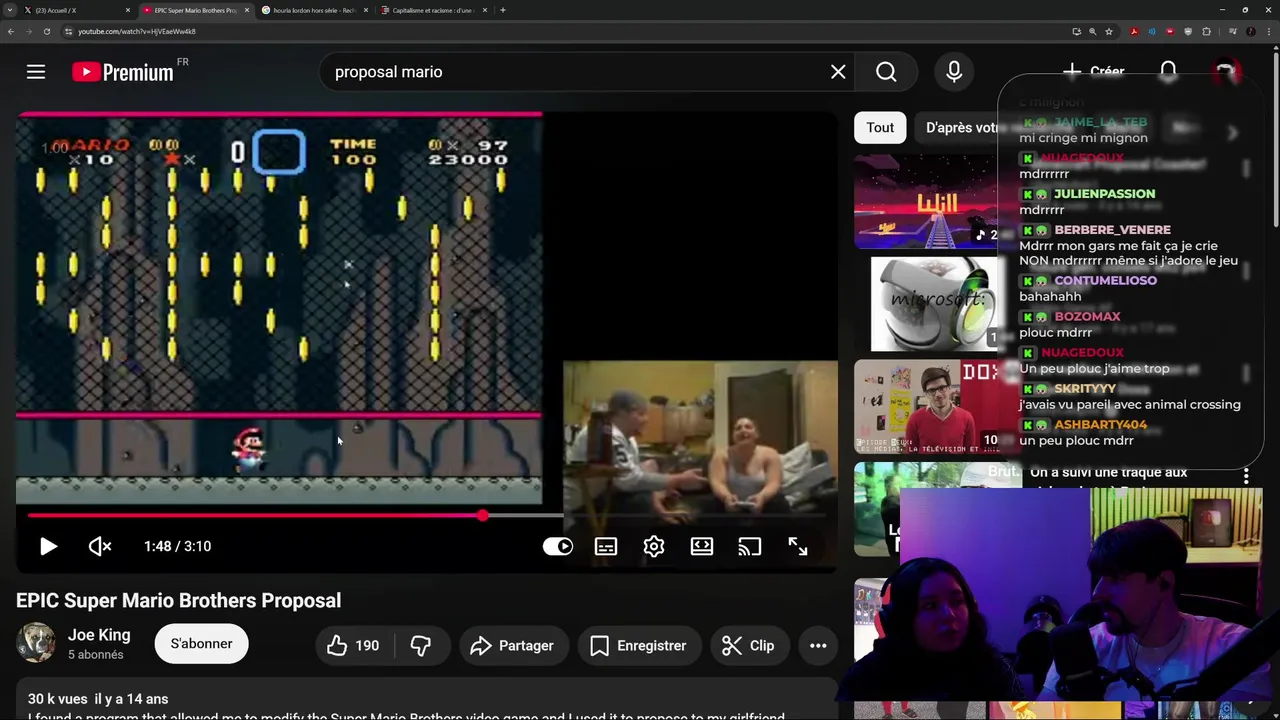This screenshot has height=720, width=1280.
Task: Unmute the video volume
Action: (100, 546)
